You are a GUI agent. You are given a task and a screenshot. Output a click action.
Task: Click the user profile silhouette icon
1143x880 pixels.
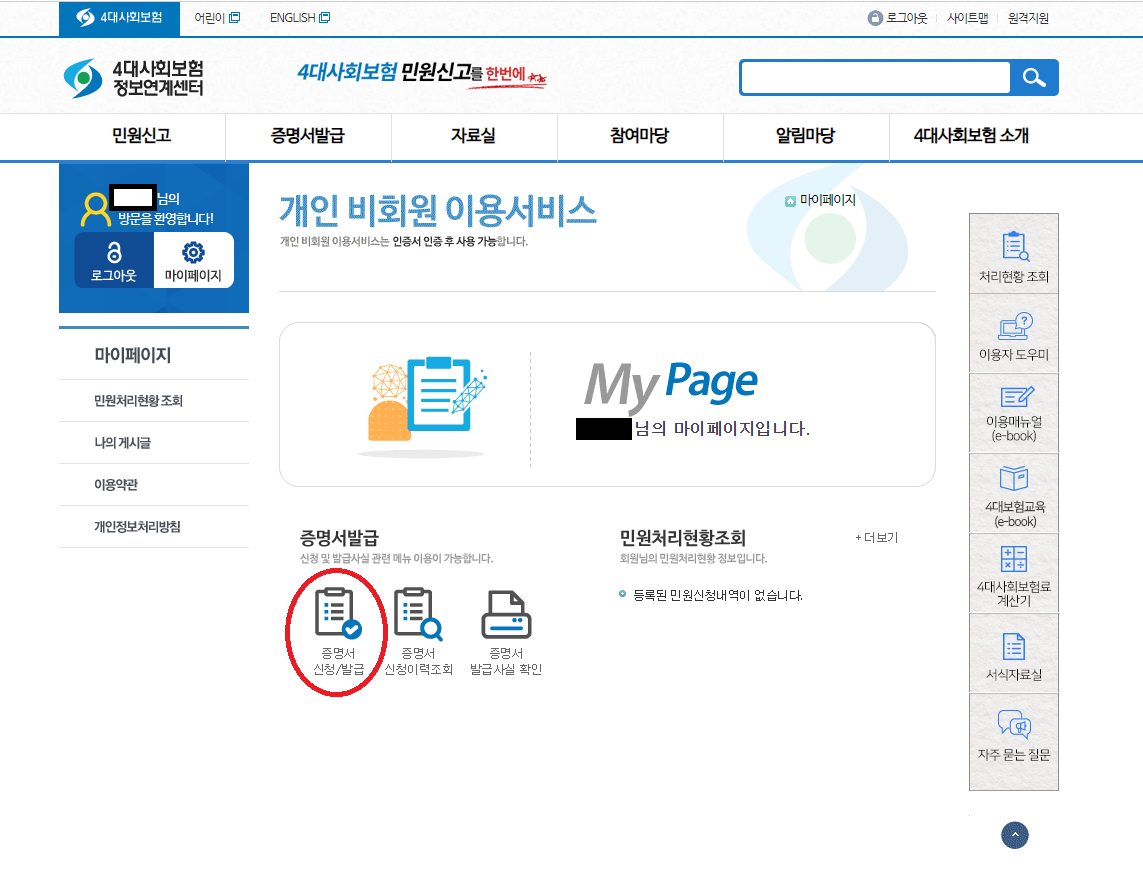95,209
